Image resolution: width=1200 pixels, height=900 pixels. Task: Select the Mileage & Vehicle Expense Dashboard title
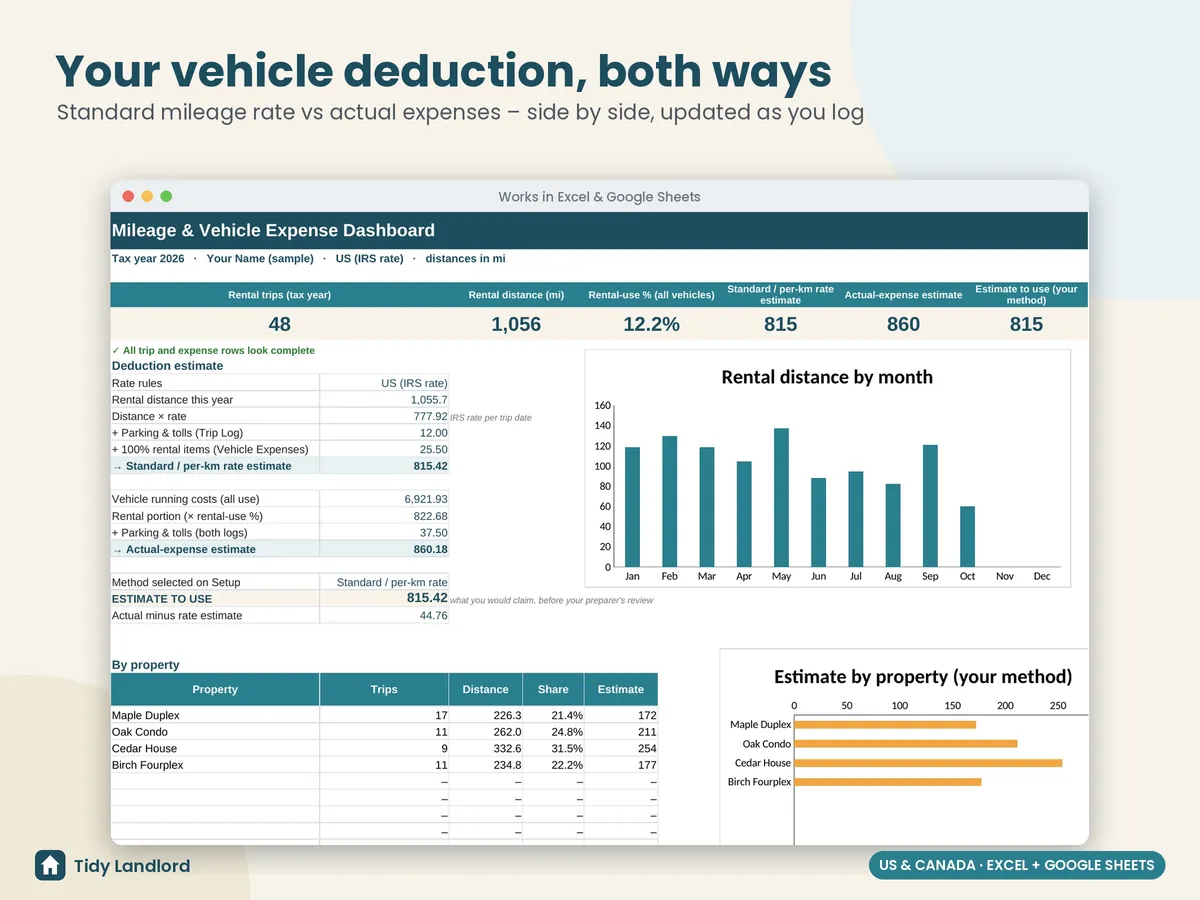pos(273,230)
